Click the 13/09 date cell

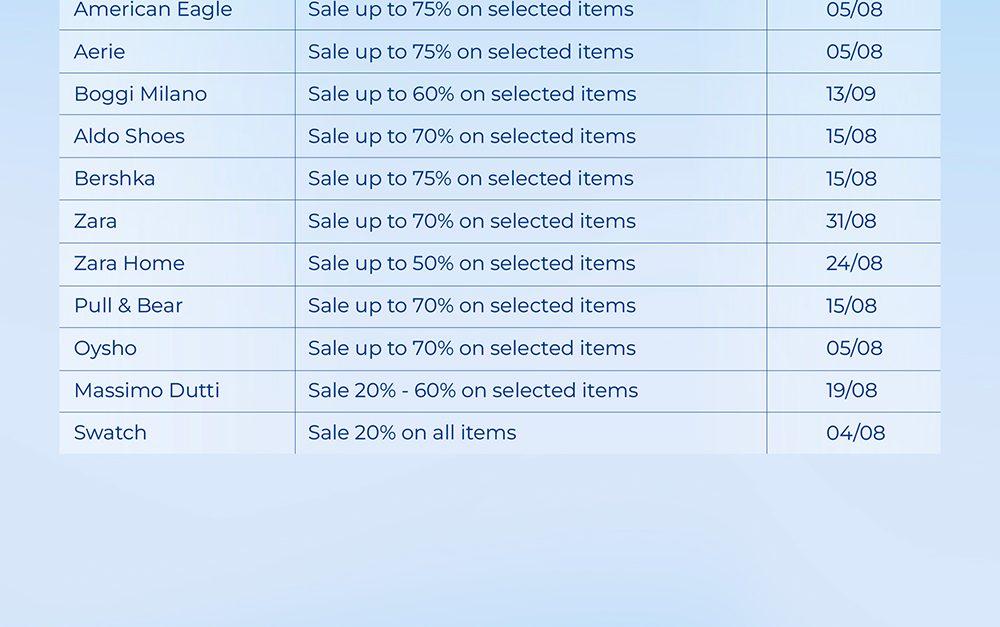point(851,94)
